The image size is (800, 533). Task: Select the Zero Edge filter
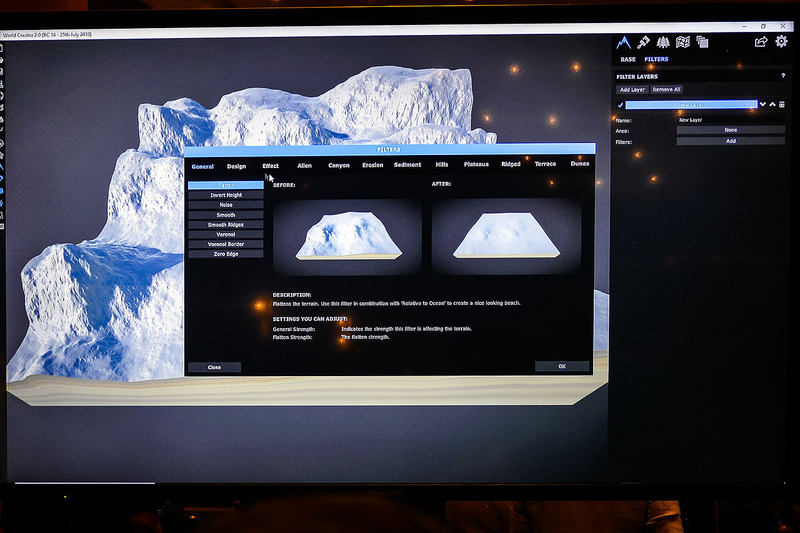click(x=226, y=253)
